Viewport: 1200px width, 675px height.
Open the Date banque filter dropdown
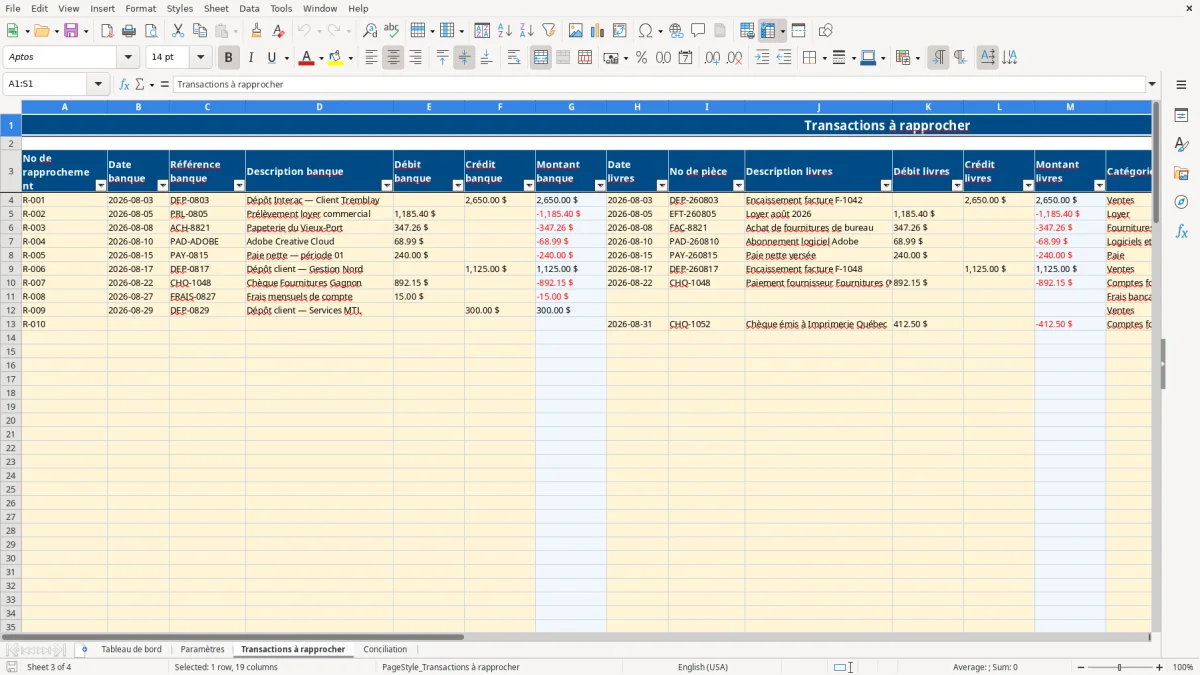click(162, 185)
